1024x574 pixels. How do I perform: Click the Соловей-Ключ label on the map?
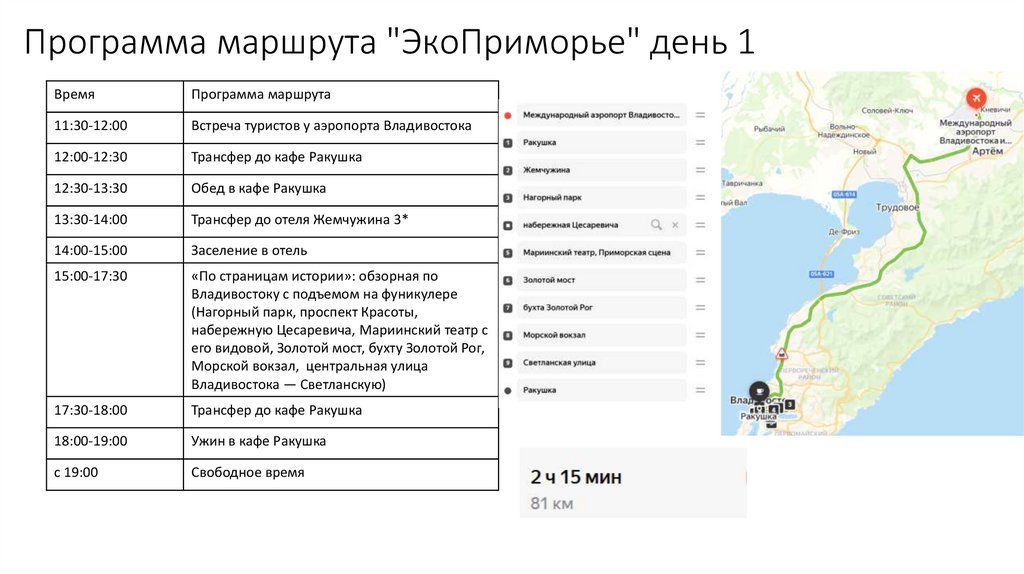(x=887, y=110)
